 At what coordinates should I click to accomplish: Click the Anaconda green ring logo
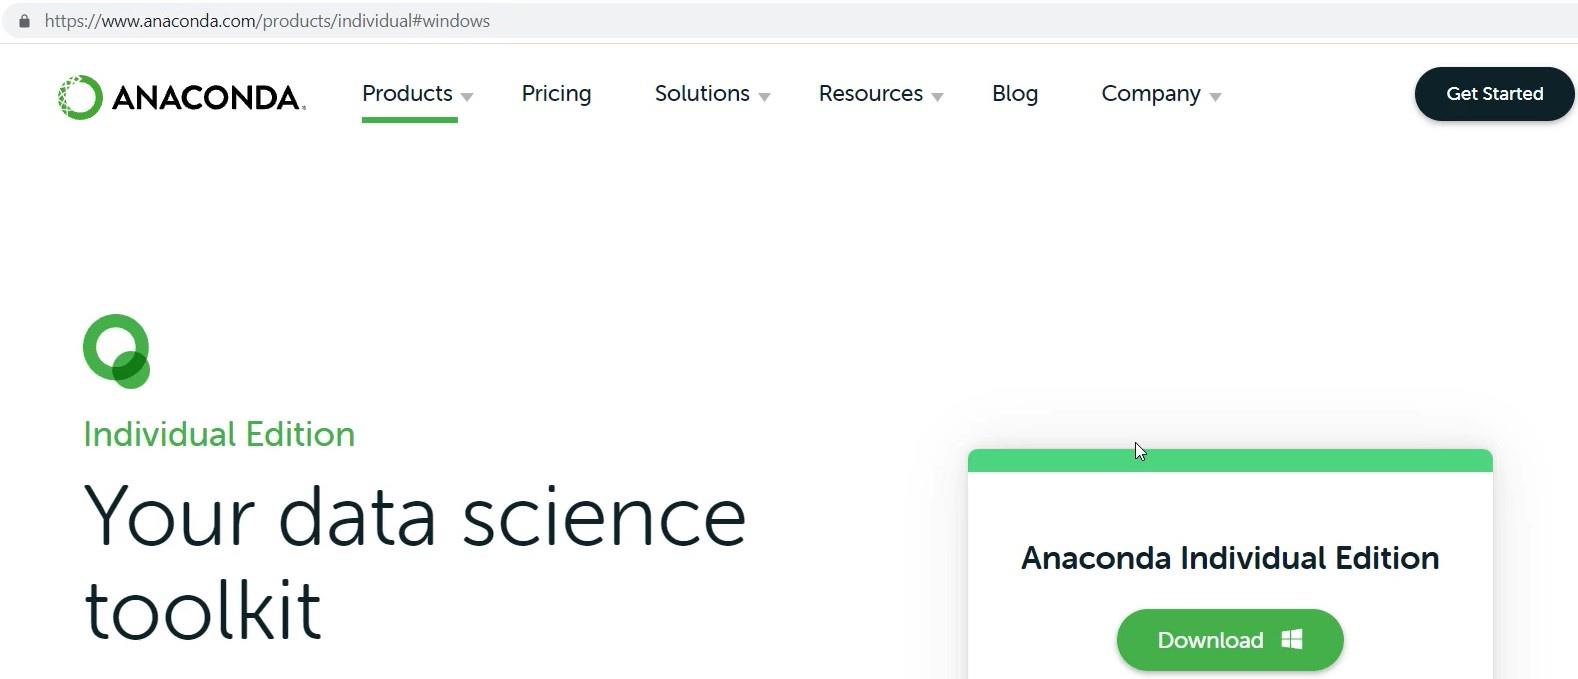point(81,97)
